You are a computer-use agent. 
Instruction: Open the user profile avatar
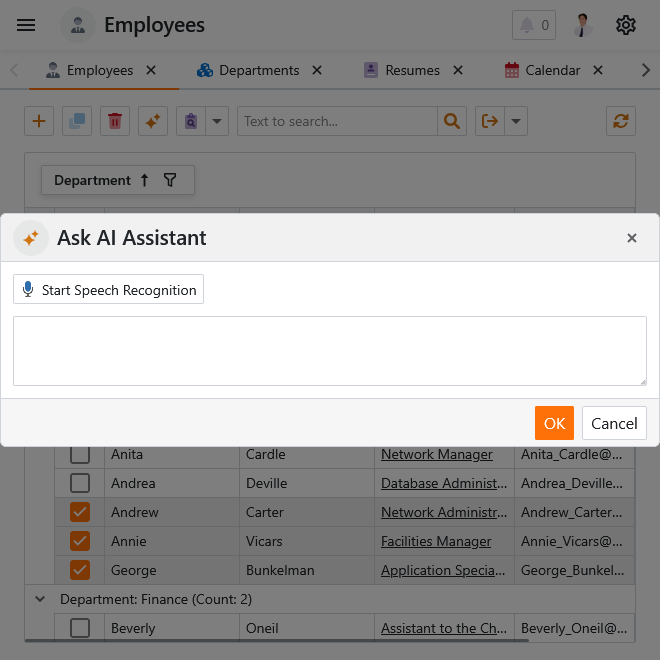583,25
